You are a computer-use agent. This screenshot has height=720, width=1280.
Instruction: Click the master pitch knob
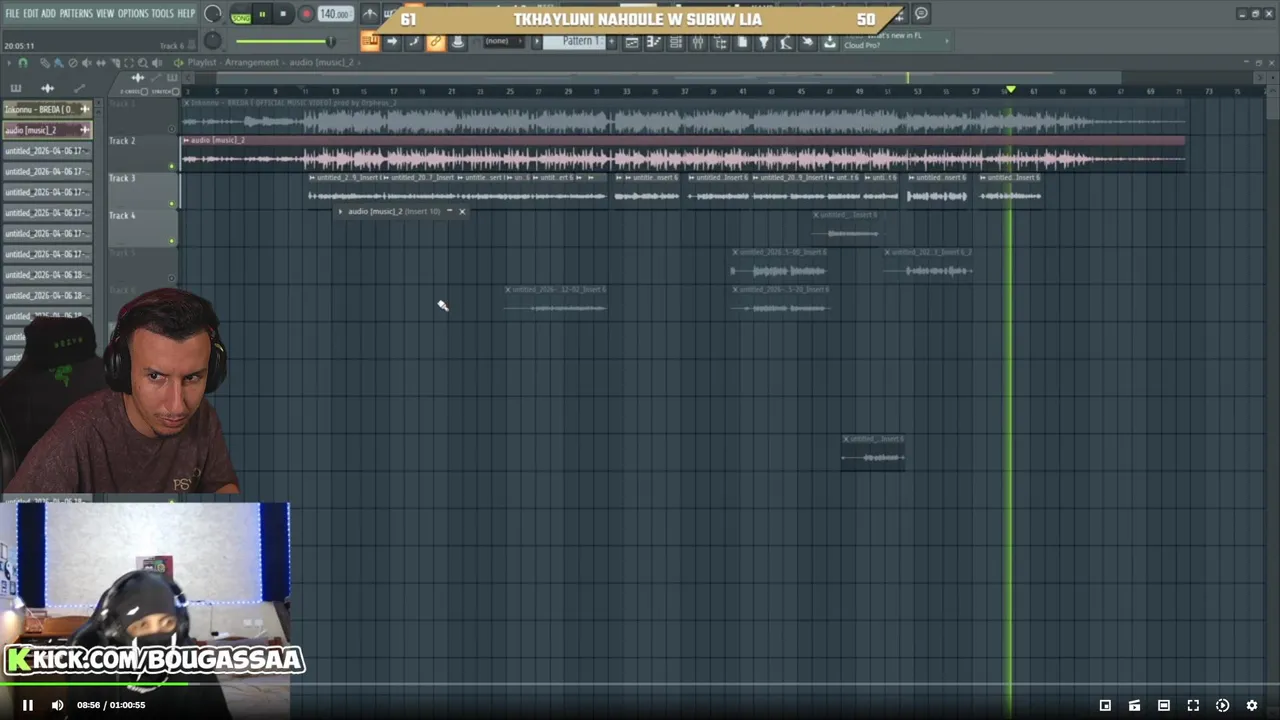pyautogui.click(x=213, y=40)
